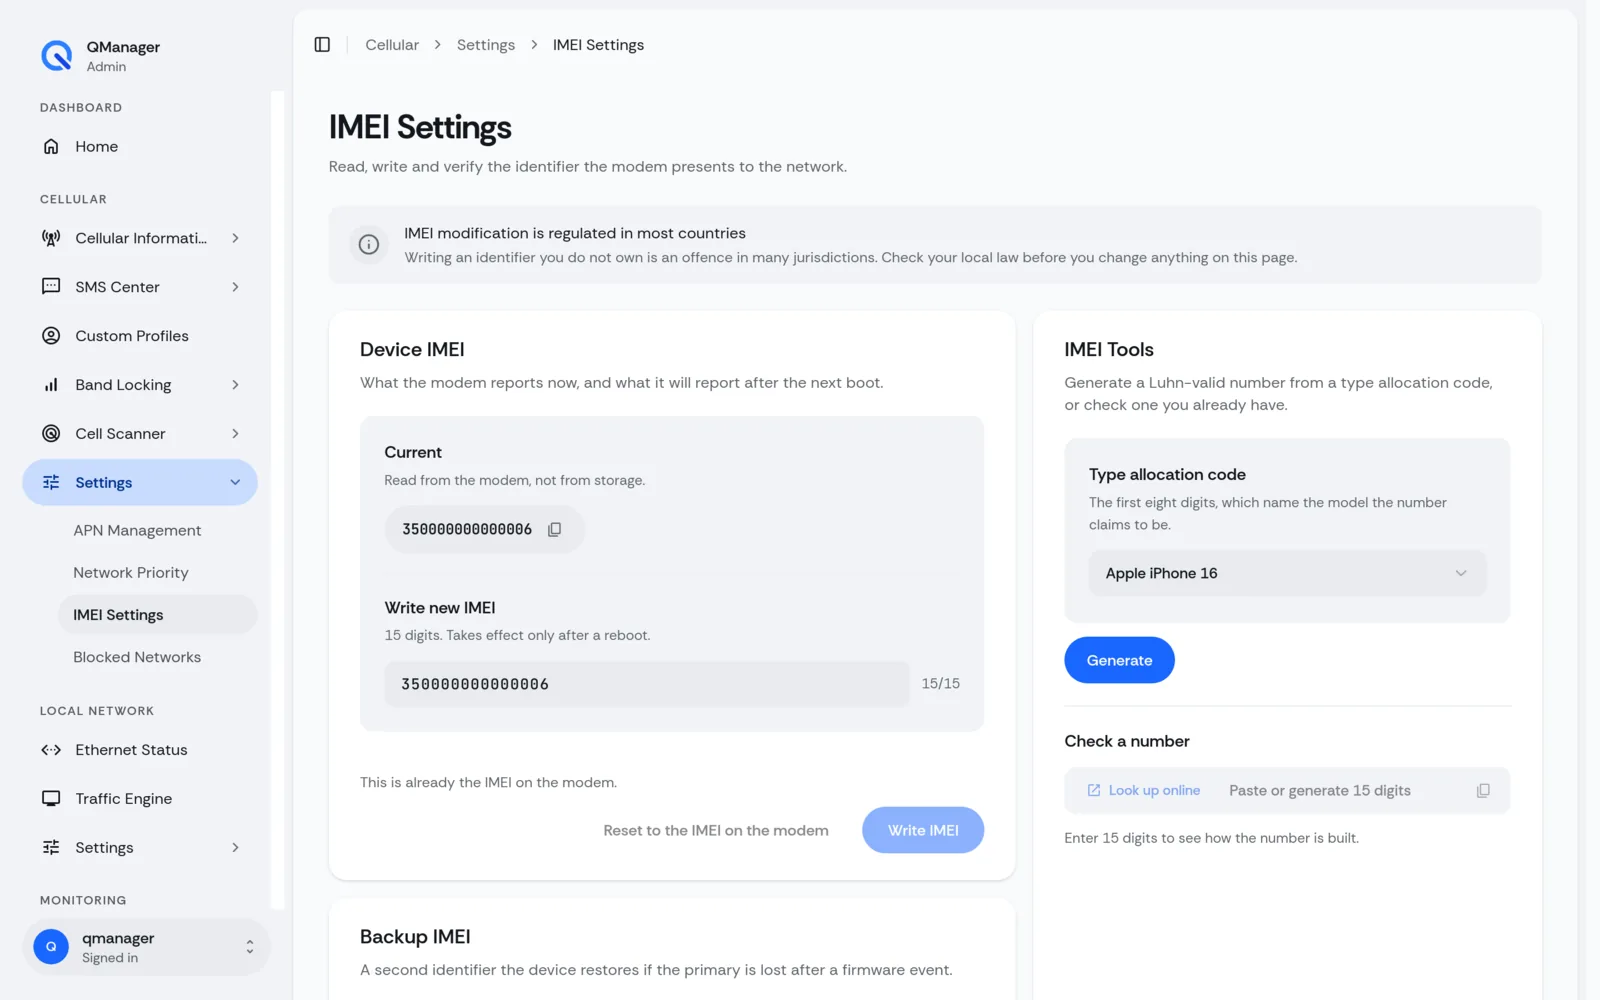Click the copy icon in Check a number field
Viewport: 1600px width, 1000px height.
[1483, 791]
